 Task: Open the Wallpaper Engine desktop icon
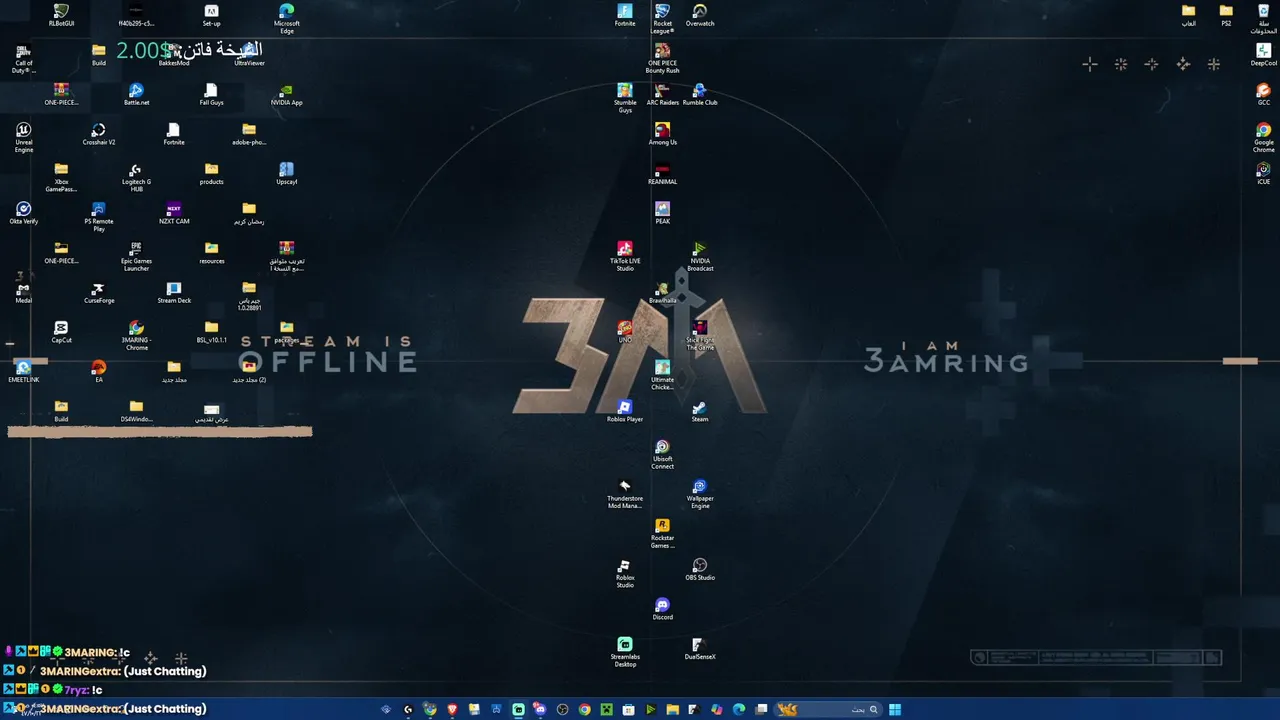(700, 494)
